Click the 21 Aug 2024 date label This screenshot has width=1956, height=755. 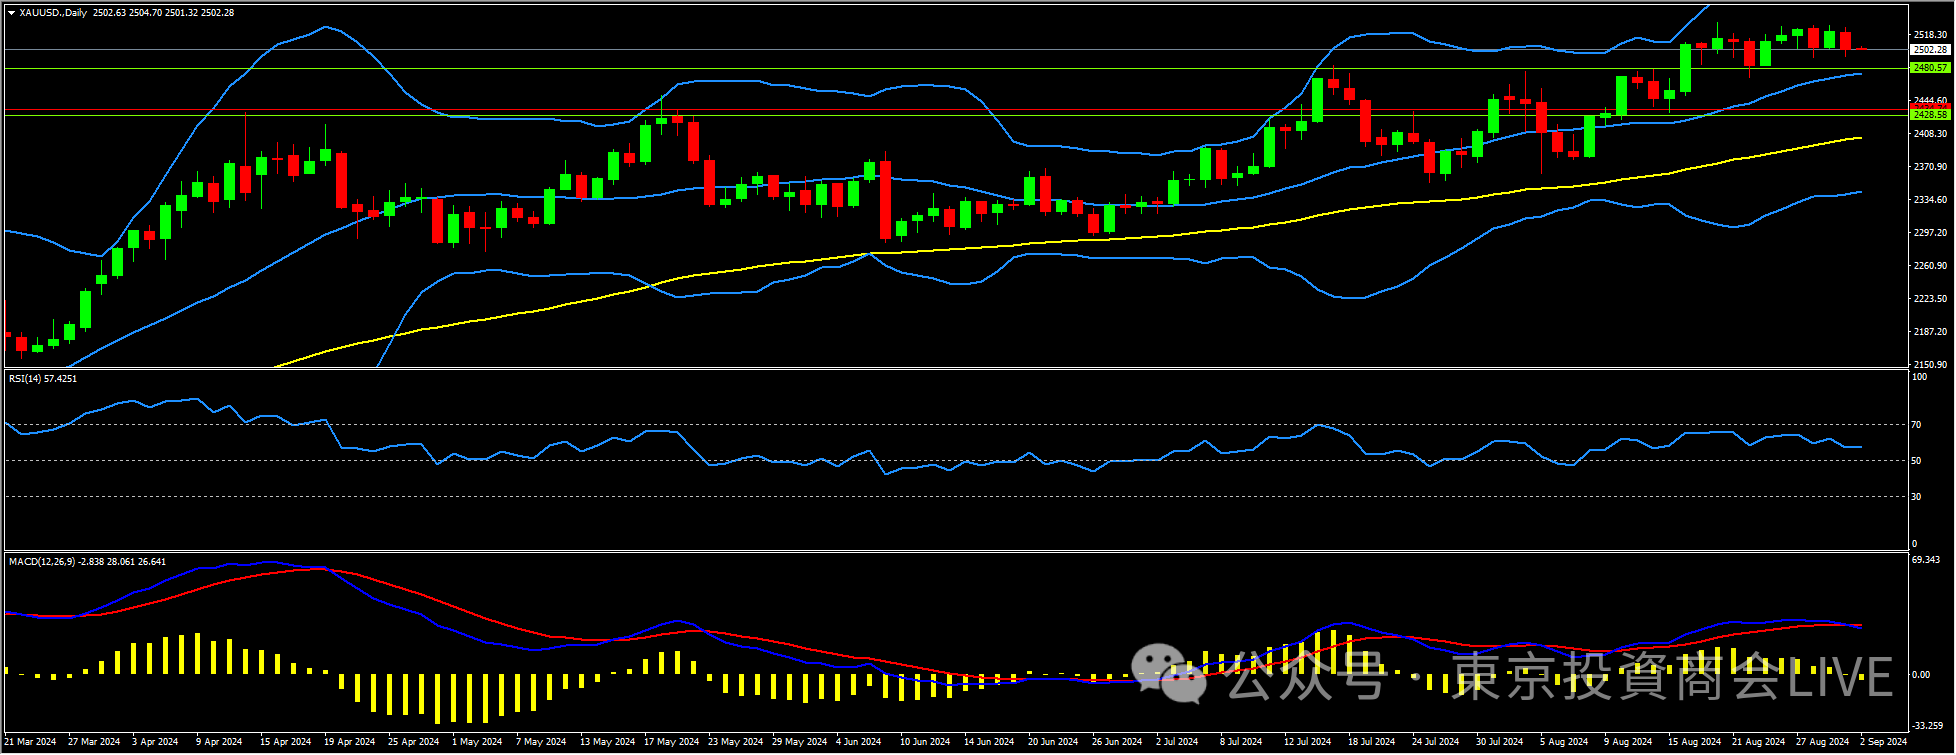pos(1759,742)
